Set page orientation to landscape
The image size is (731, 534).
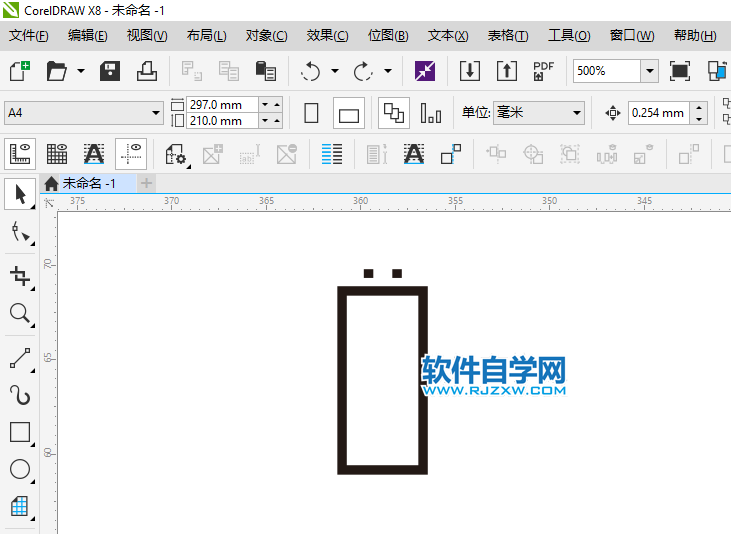pyautogui.click(x=349, y=113)
